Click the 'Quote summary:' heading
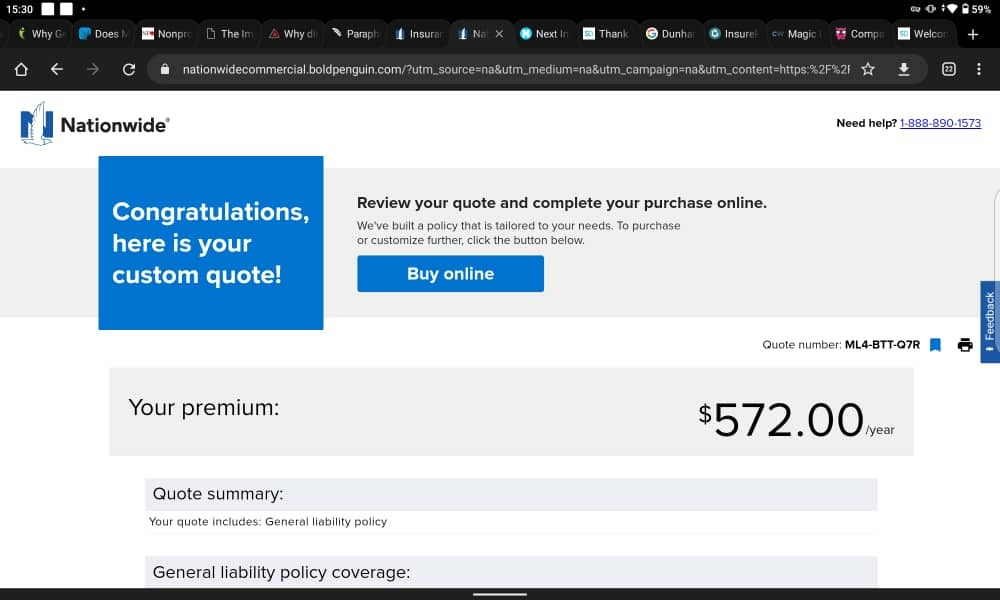The image size is (1000, 600). tap(218, 494)
